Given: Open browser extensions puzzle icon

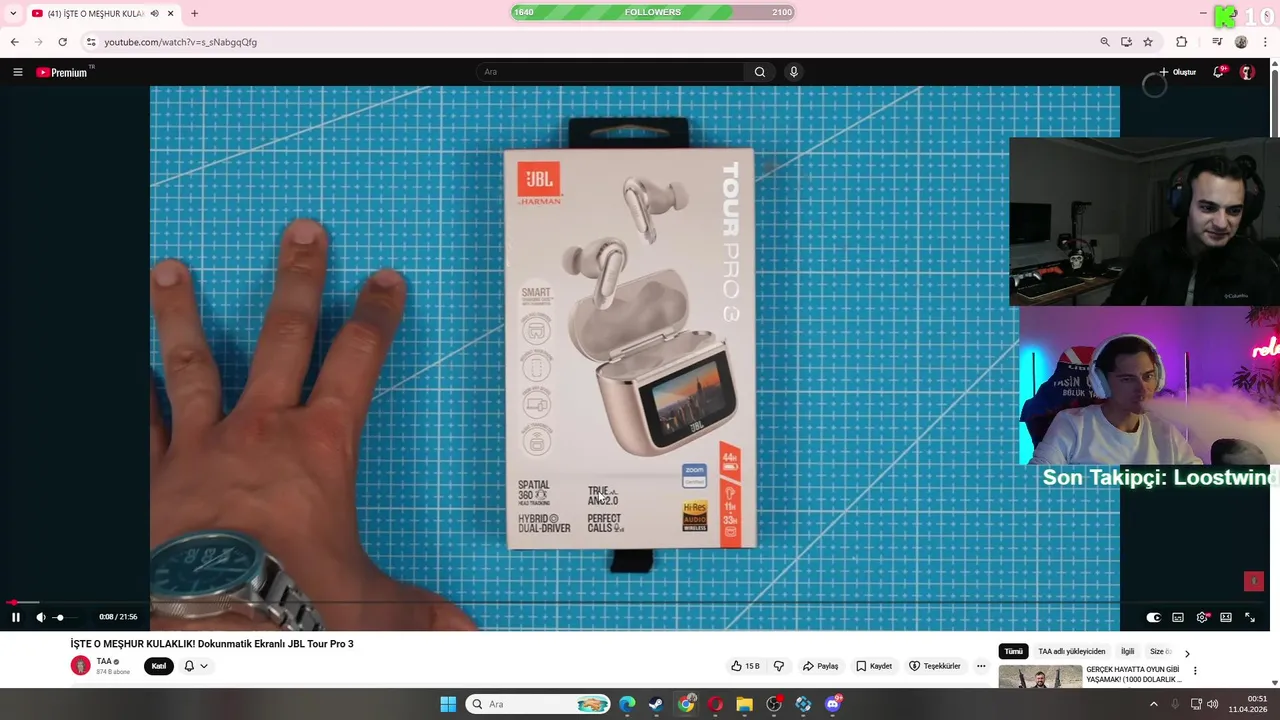Looking at the screenshot, I should [x=1182, y=42].
